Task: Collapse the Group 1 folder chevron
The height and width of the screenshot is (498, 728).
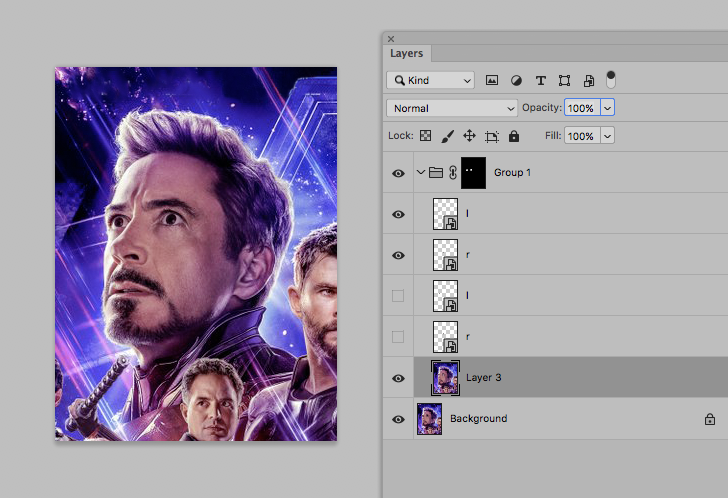Action: (421, 173)
